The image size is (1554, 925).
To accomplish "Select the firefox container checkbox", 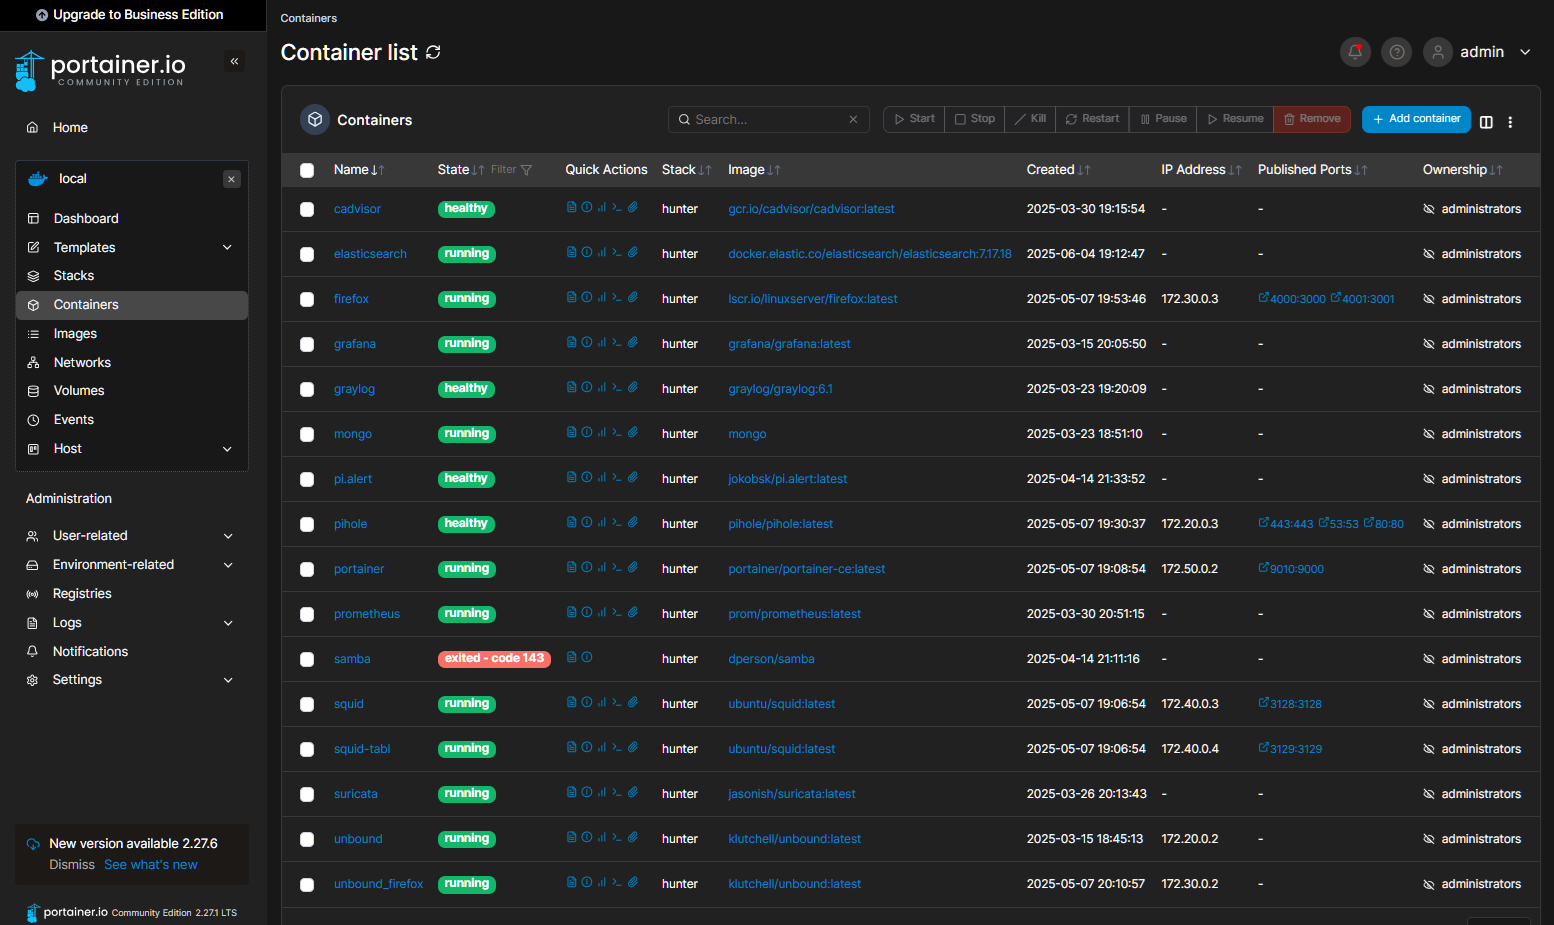I will click(x=307, y=299).
